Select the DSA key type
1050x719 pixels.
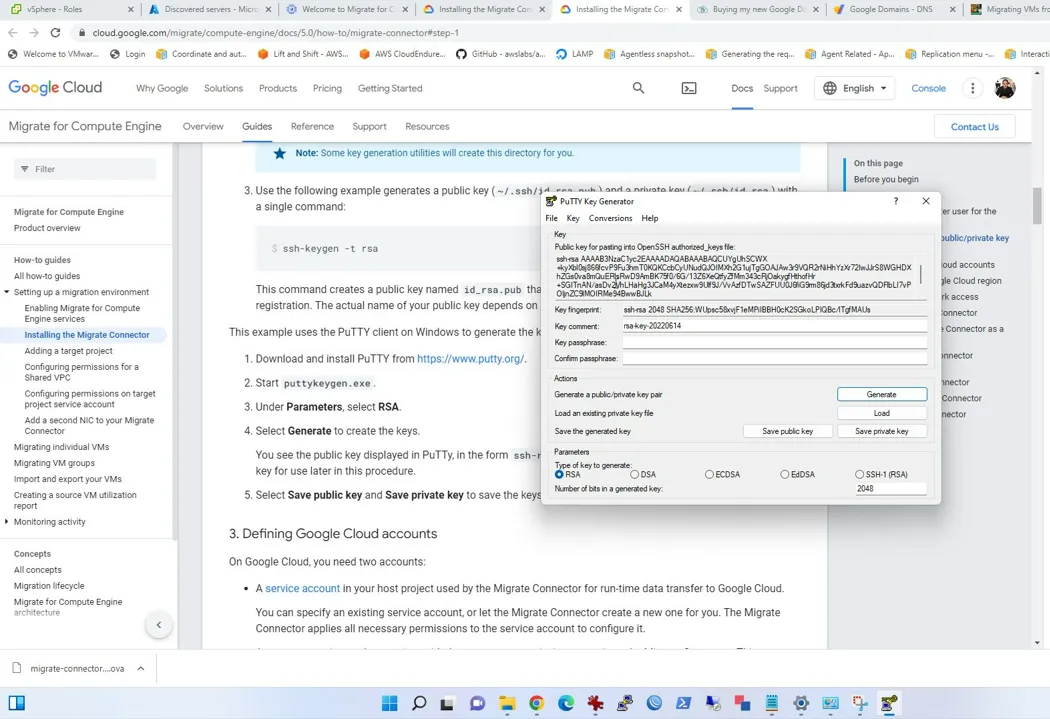coord(634,474)
